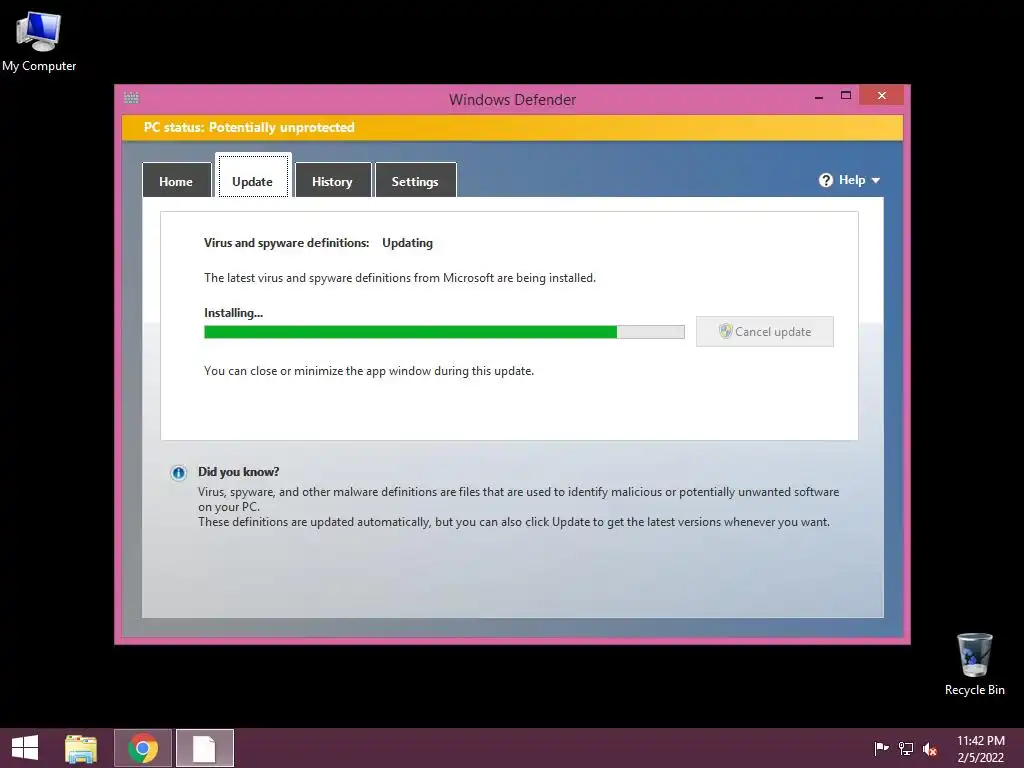This screenshot has height=768, width=1024.
Task: Open the Recycle Bin desktop icon
Action: point(974,664)
